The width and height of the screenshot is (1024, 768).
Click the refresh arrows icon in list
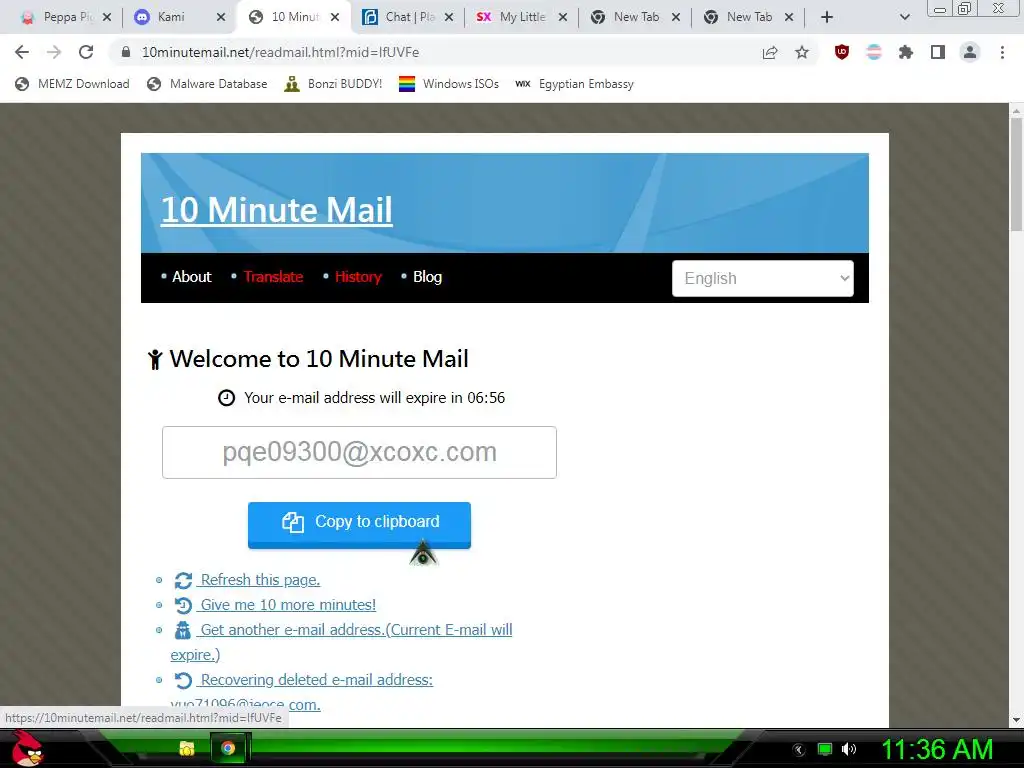183,581
